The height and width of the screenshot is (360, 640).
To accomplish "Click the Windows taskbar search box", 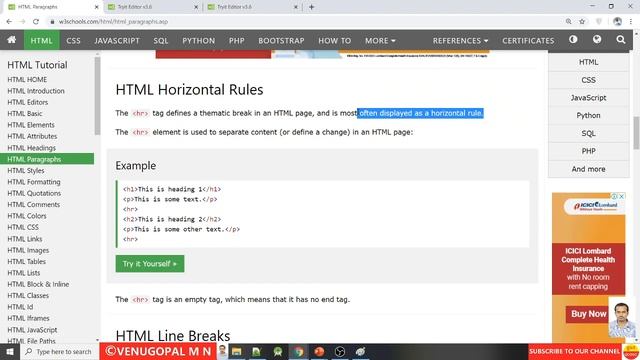I will pyautogui.click(x=60, y=351).
